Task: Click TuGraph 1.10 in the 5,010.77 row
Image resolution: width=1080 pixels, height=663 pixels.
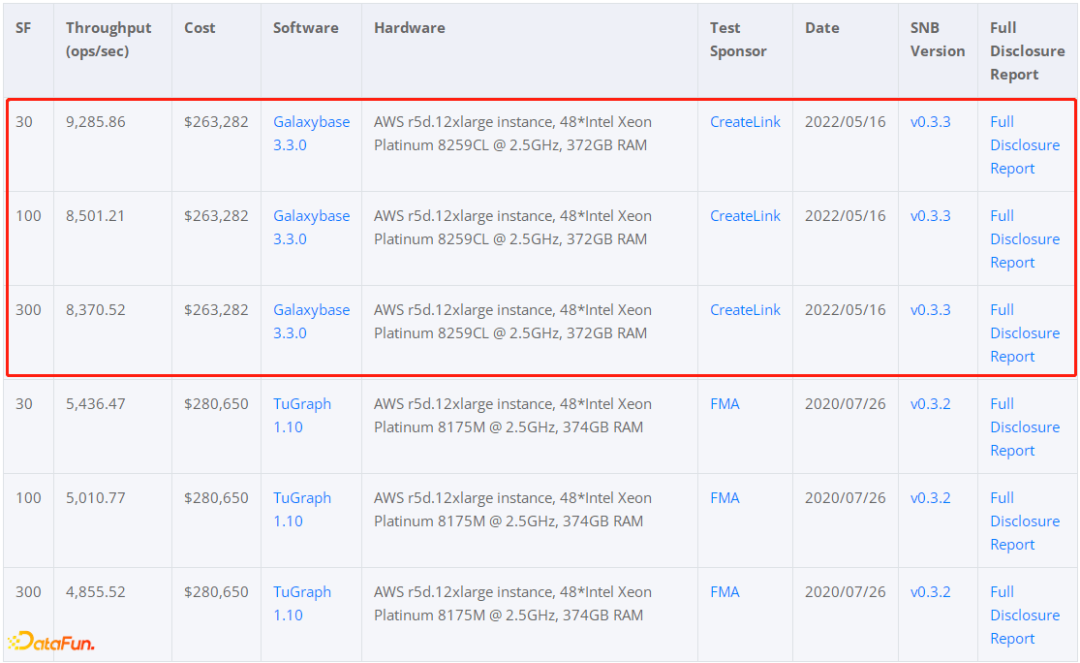Action: pos(302,509)
